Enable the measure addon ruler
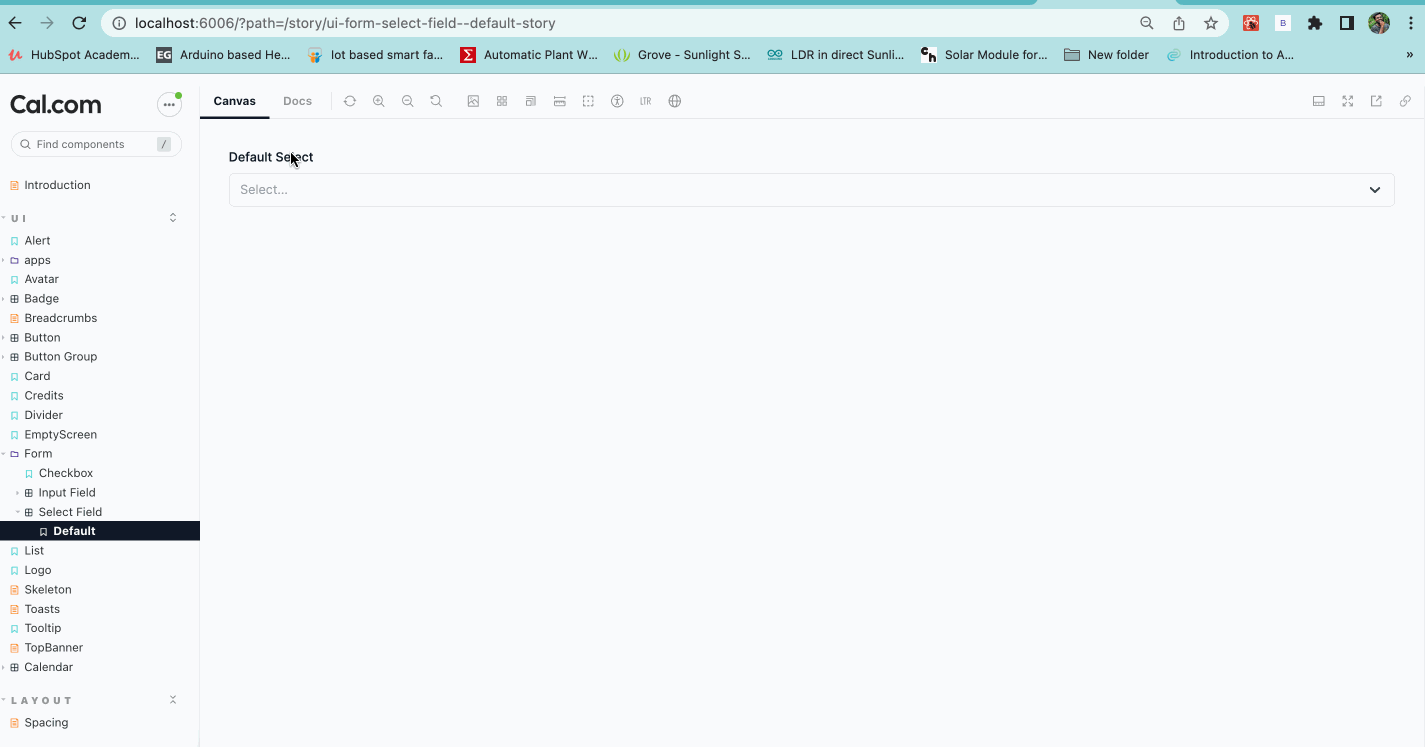The width and height of the screenshot is (1425, 747). tap(559, 100)
